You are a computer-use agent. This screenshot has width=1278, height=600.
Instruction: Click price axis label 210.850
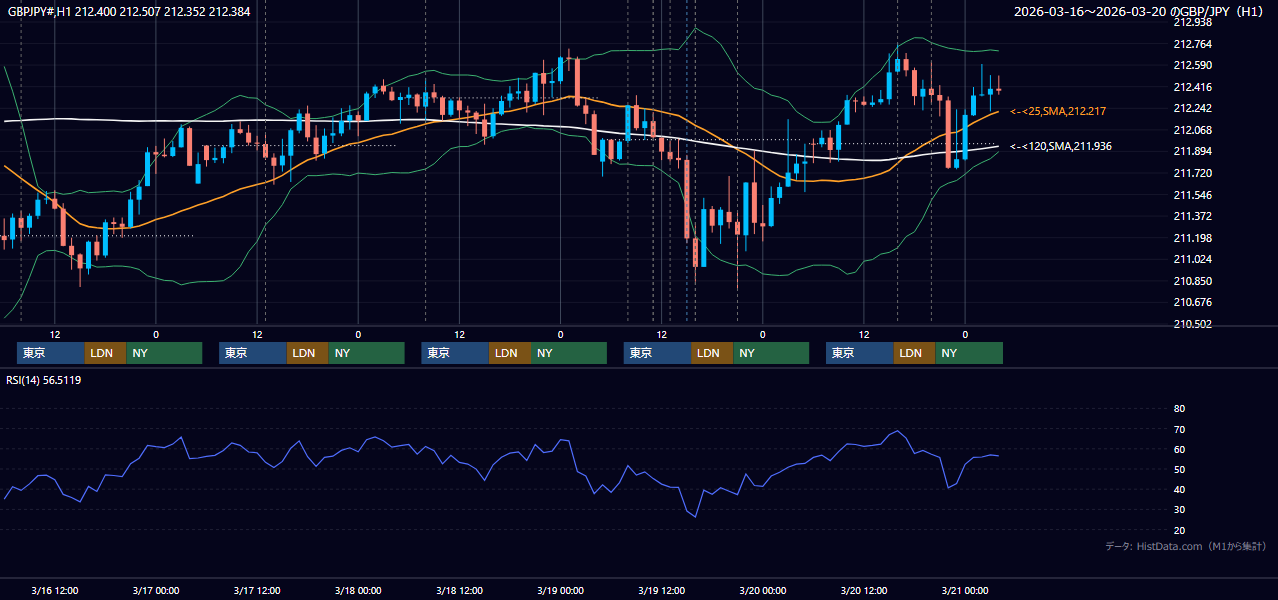point(1192,281)
